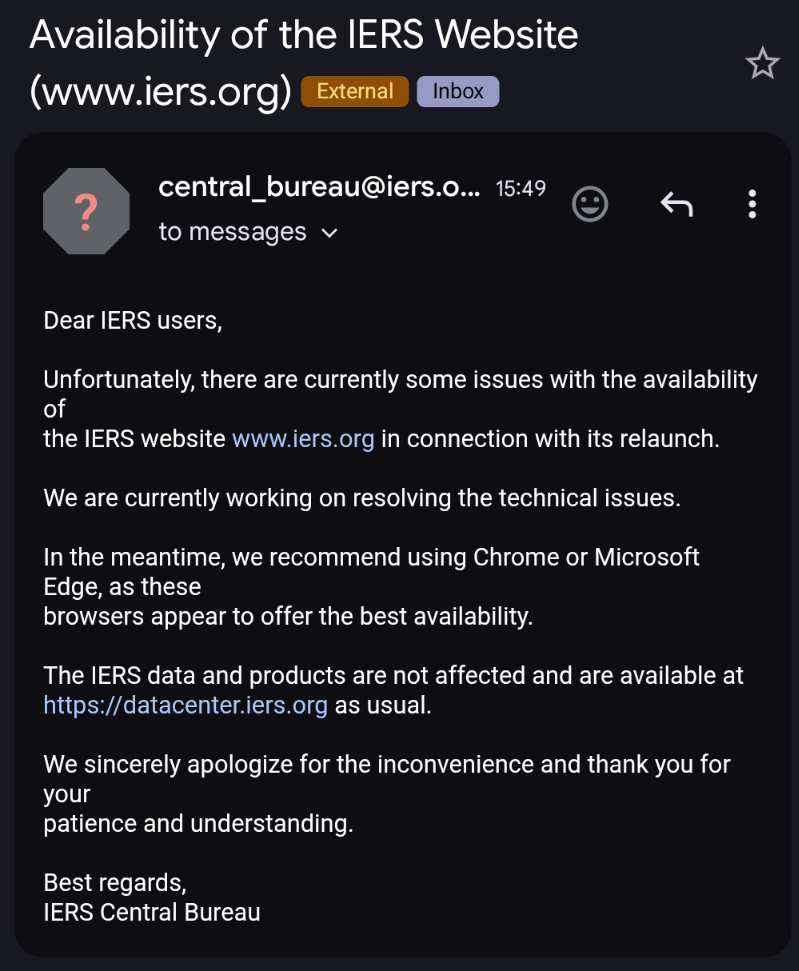
Task: Add an emoji reaction to the message
Action: 590,204
